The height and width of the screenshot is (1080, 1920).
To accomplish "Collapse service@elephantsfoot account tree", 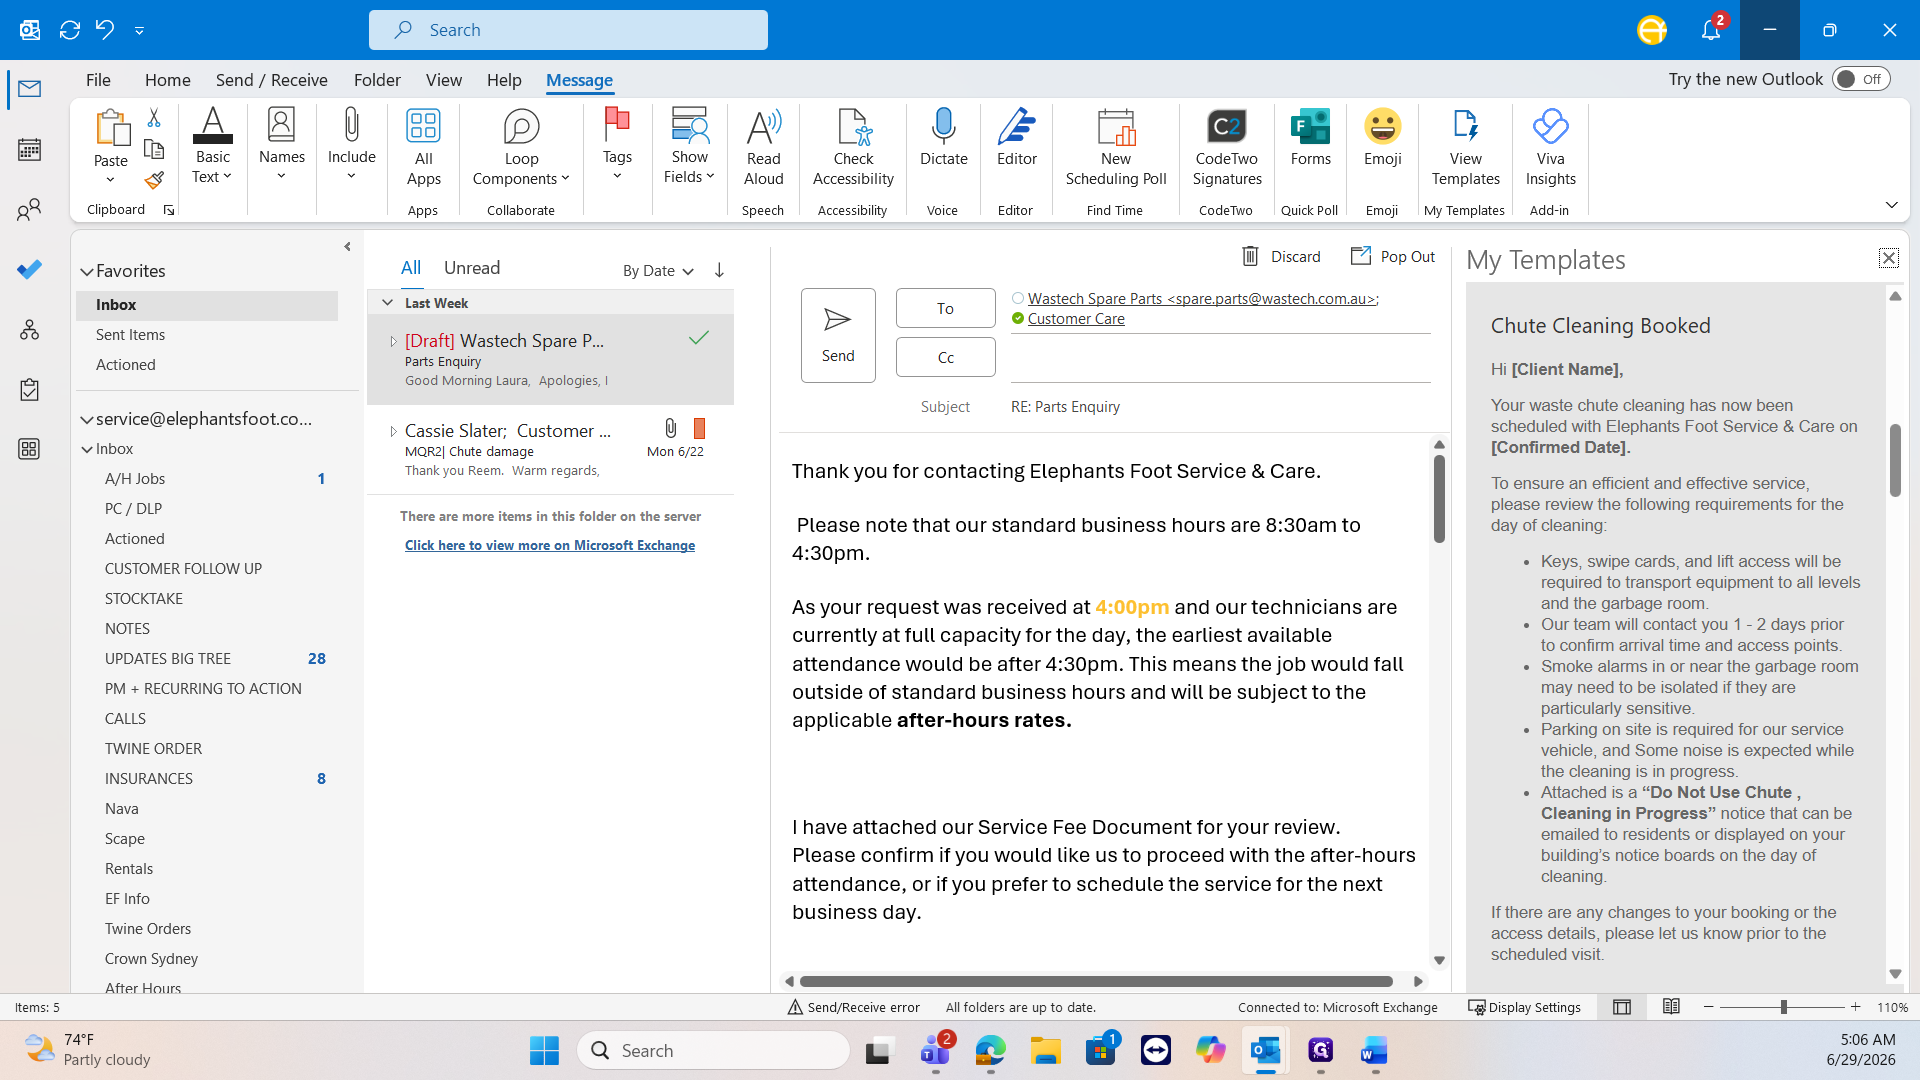I will coord(87,419).
